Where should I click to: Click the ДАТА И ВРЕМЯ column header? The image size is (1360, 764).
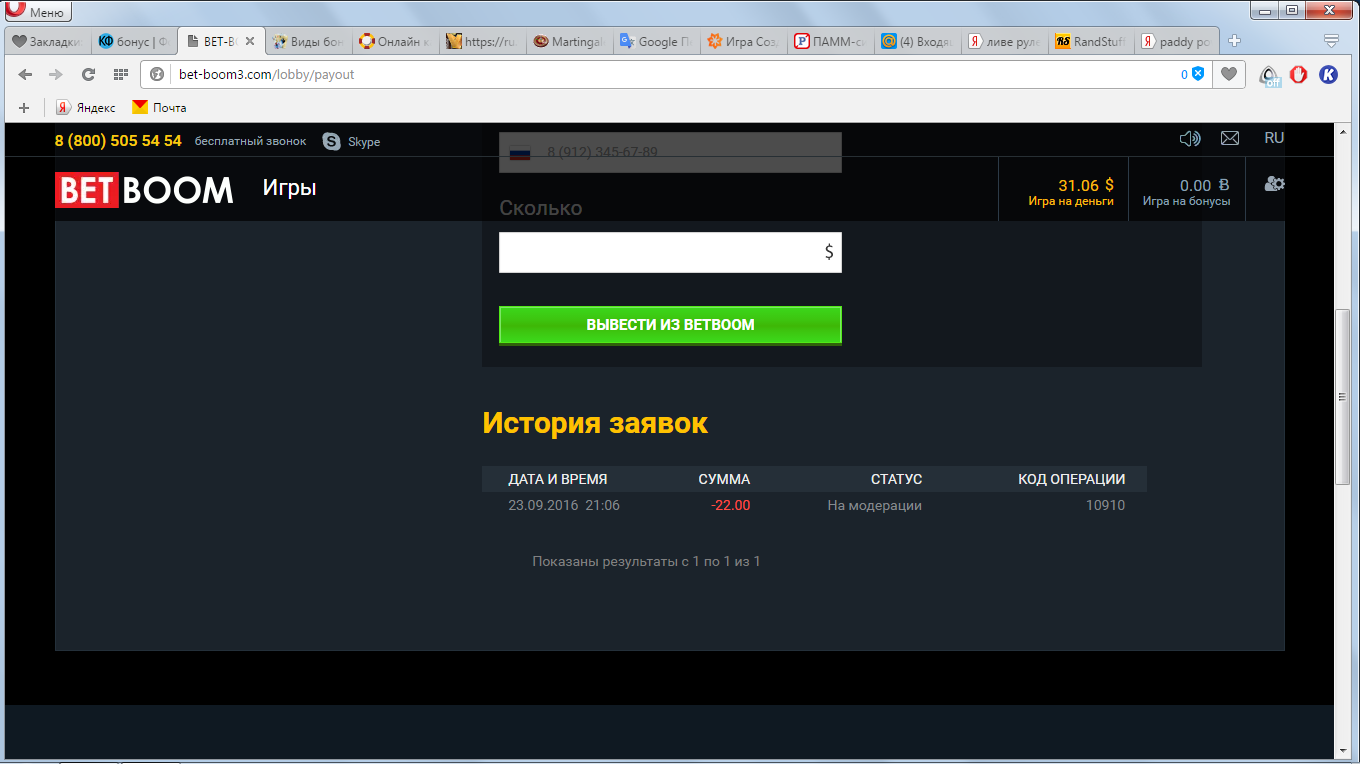pos(558,479)
